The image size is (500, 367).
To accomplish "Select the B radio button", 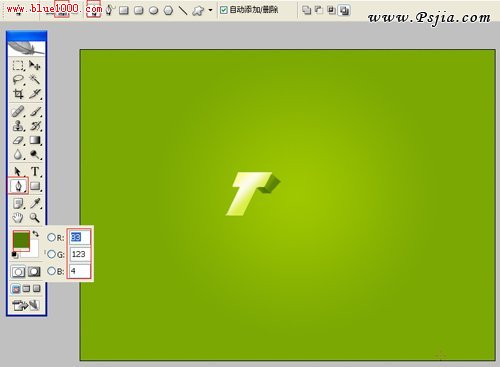I will 51,271.
